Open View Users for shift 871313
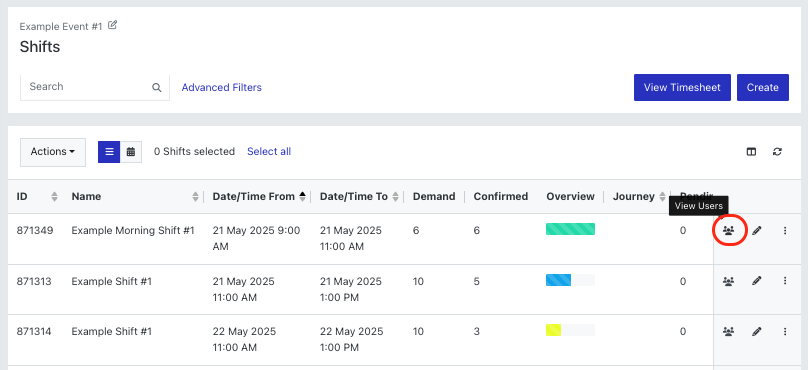The height and width of the screenshot is (370, 808). pos(728,281)
